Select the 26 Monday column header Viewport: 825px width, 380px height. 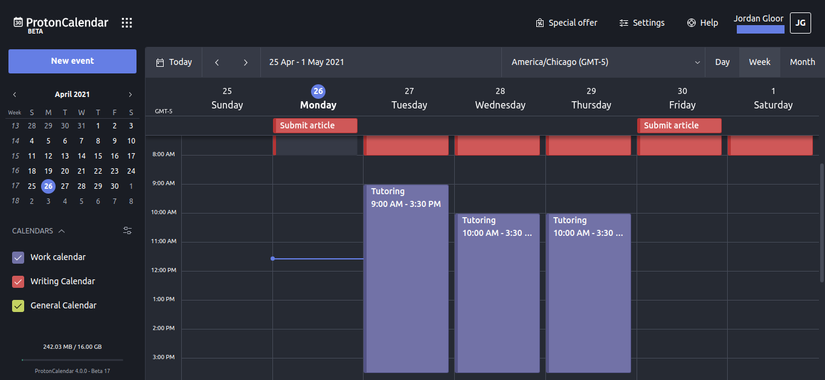point(318,98)
